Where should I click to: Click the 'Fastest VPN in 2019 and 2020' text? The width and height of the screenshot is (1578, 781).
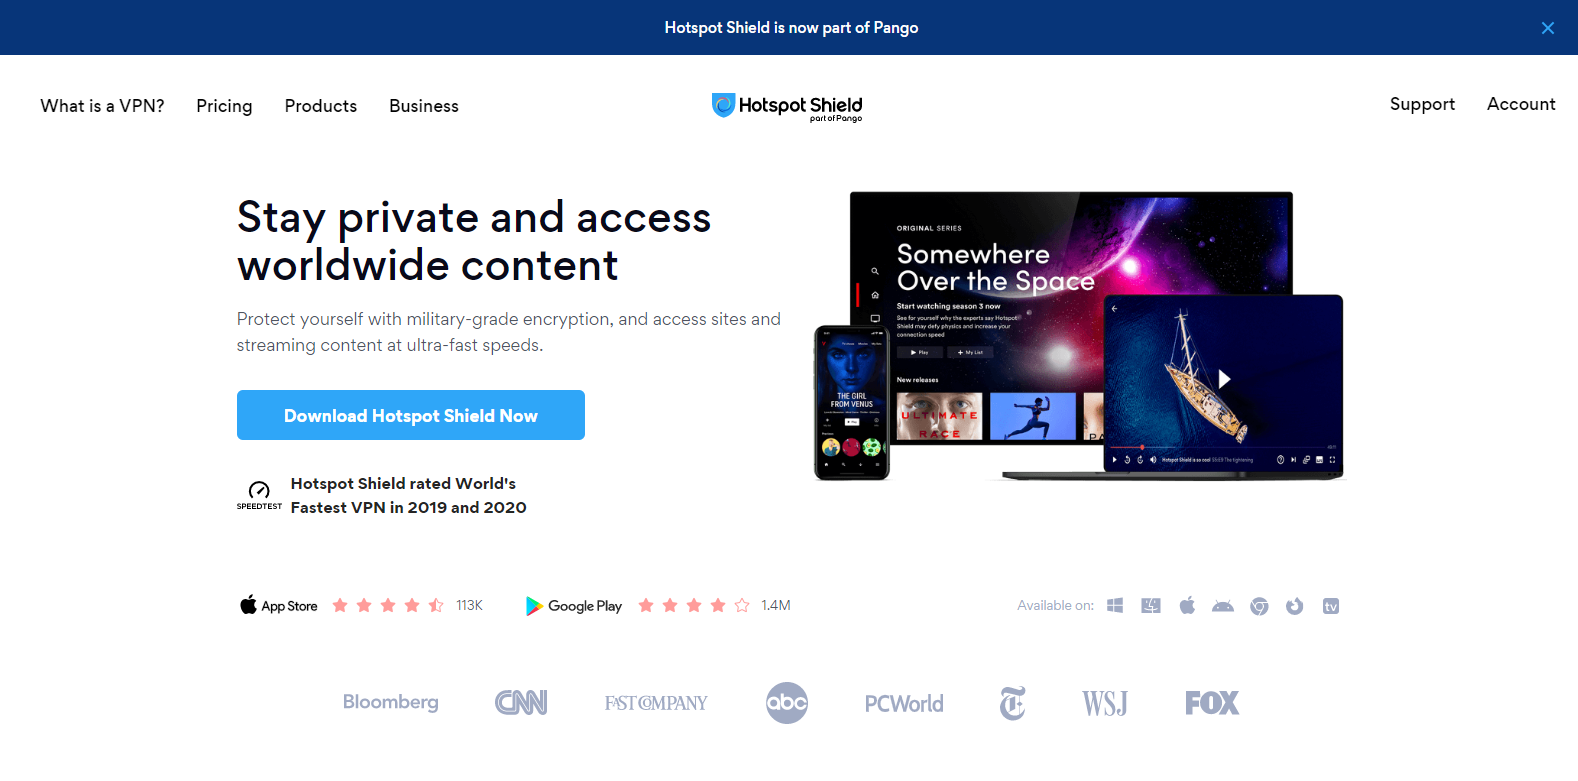(x=408, y=507)
